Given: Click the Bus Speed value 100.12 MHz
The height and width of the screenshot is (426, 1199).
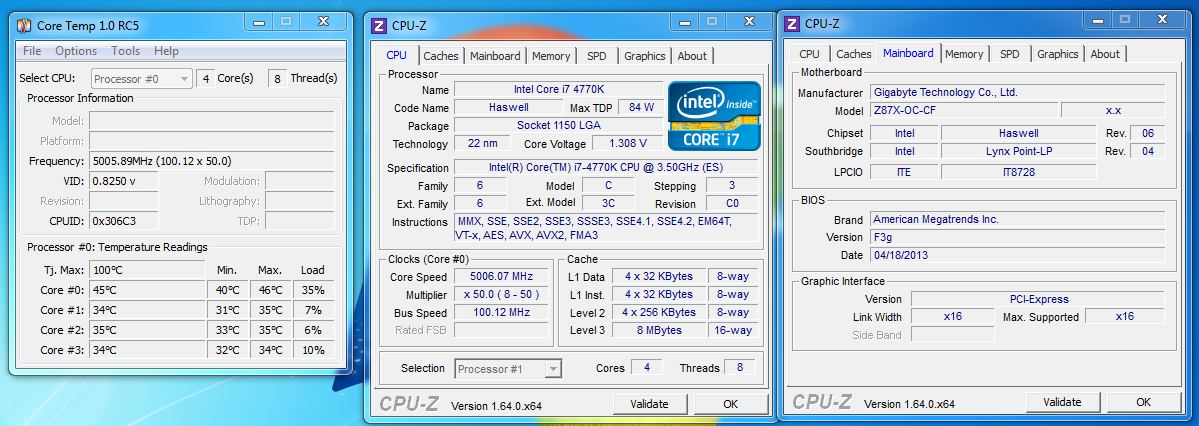Looking at the screenshot, I should 502,313.
